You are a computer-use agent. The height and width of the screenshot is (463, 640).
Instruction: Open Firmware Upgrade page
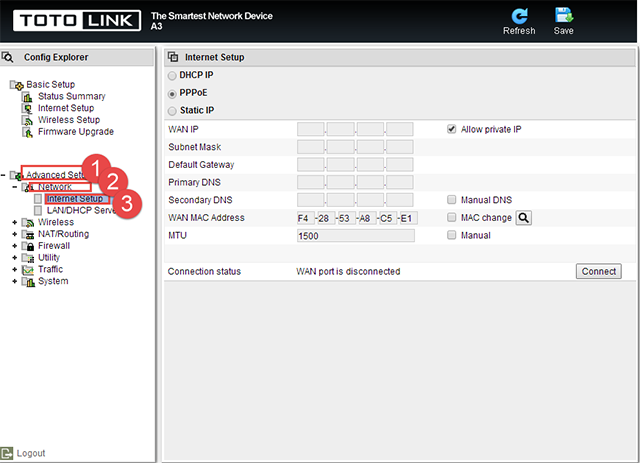[76, 132]
